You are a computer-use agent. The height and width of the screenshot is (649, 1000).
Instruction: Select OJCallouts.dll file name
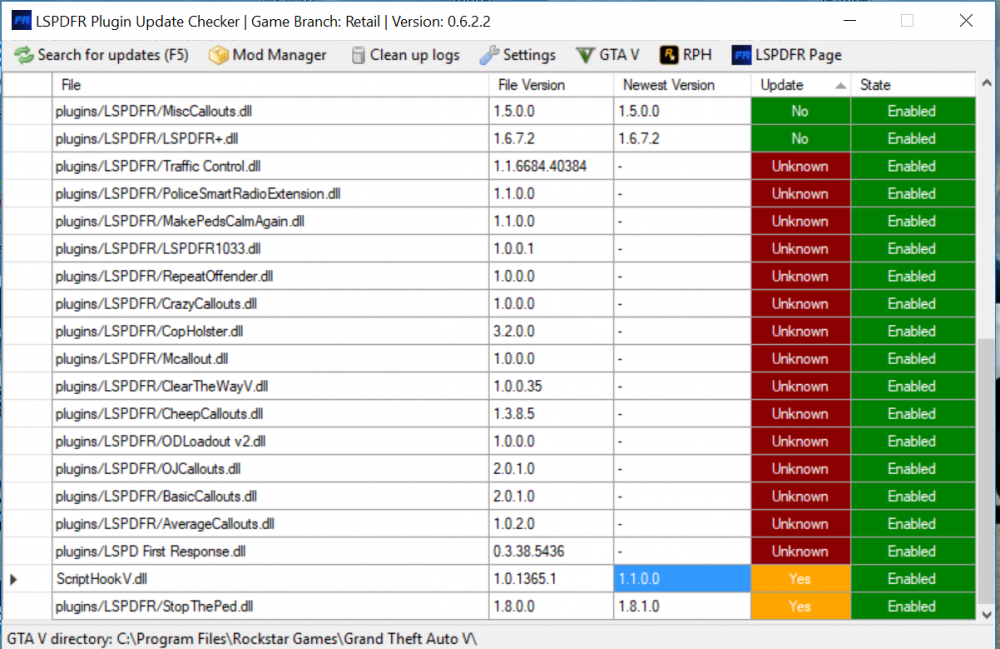pos(148,469)
